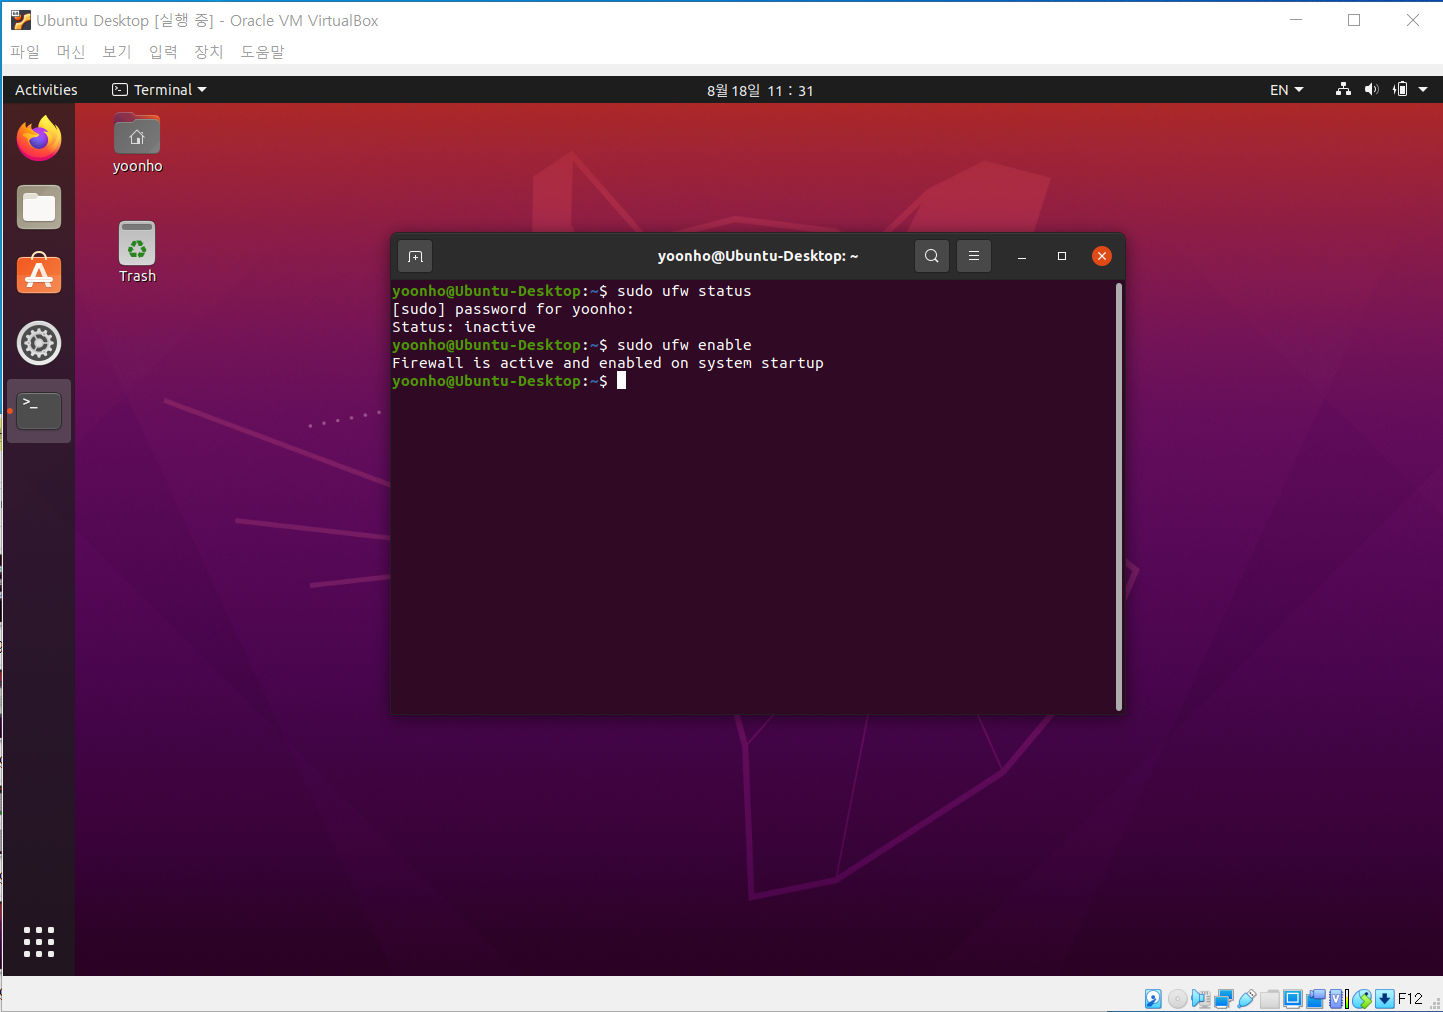Open the 보기 menu in VirtualBox
1443x1012 pixels.
coord(117,51)
